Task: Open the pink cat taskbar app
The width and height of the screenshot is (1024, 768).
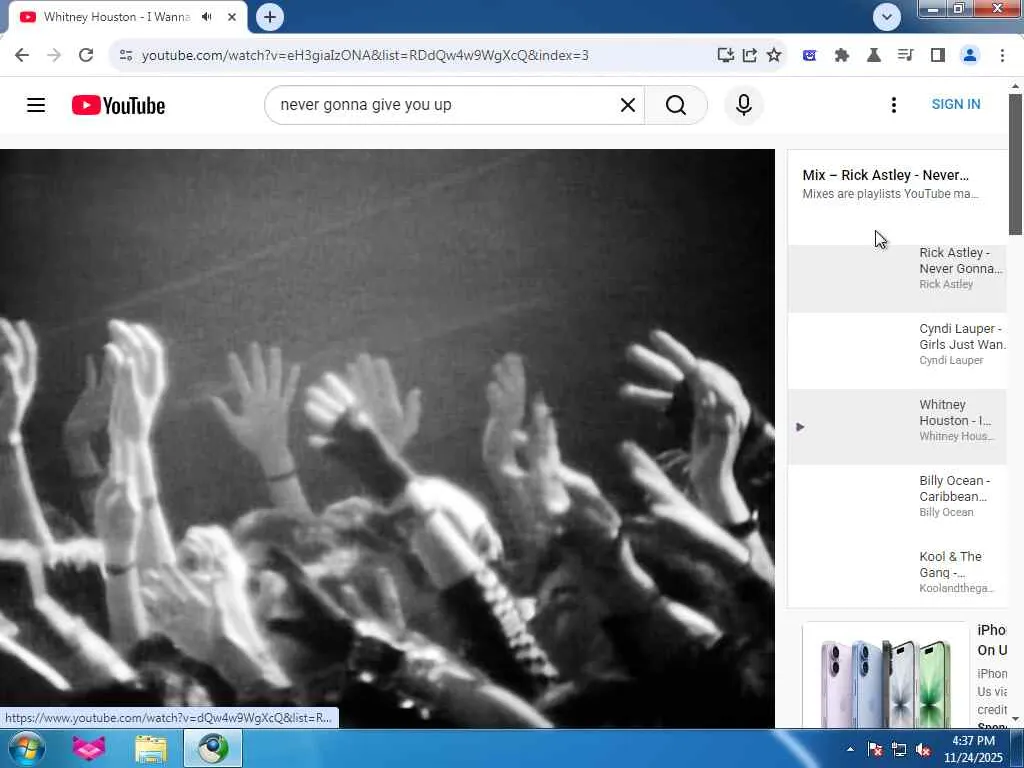Action: pos(89,748)
